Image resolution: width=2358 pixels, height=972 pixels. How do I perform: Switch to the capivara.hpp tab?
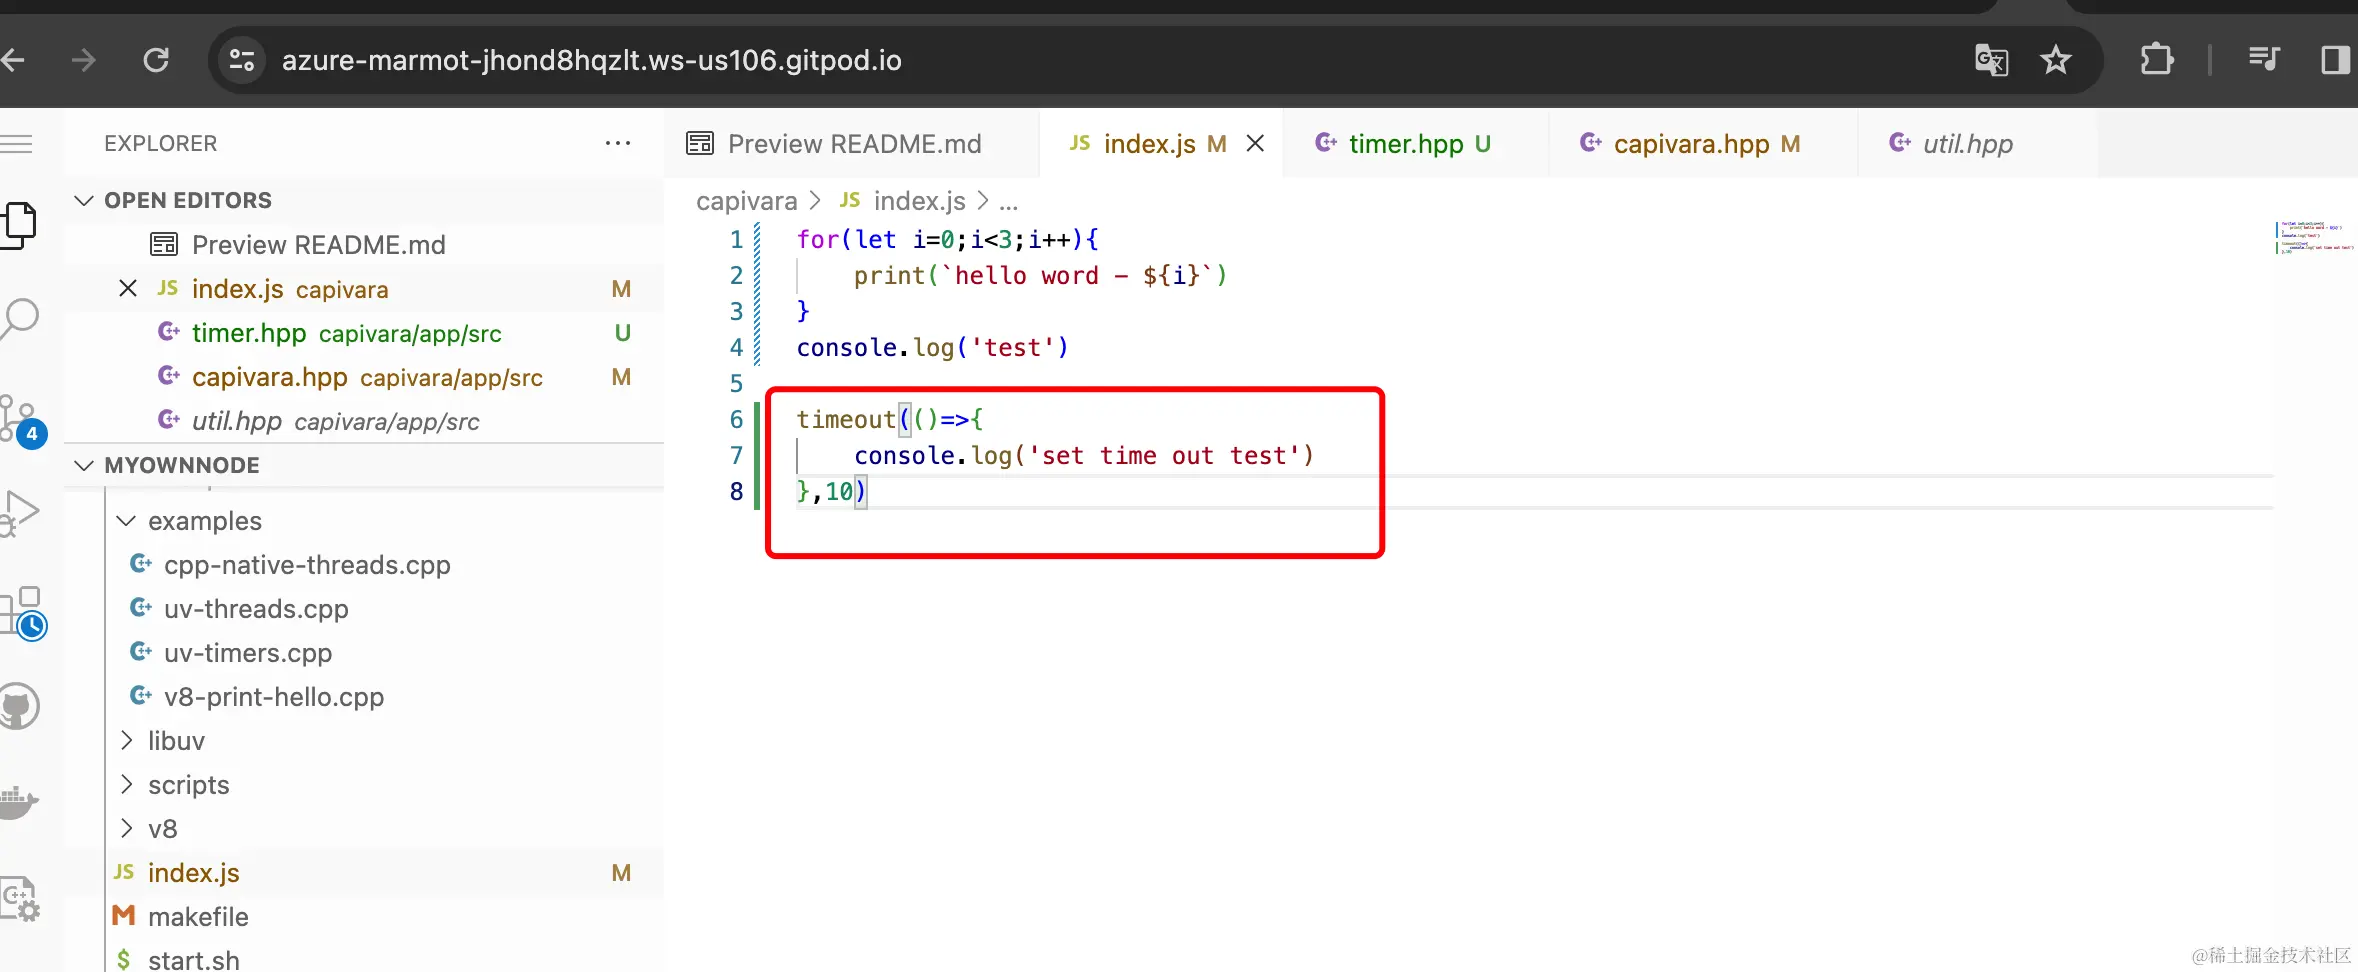pyautogui.click(x=1703, y=144)
